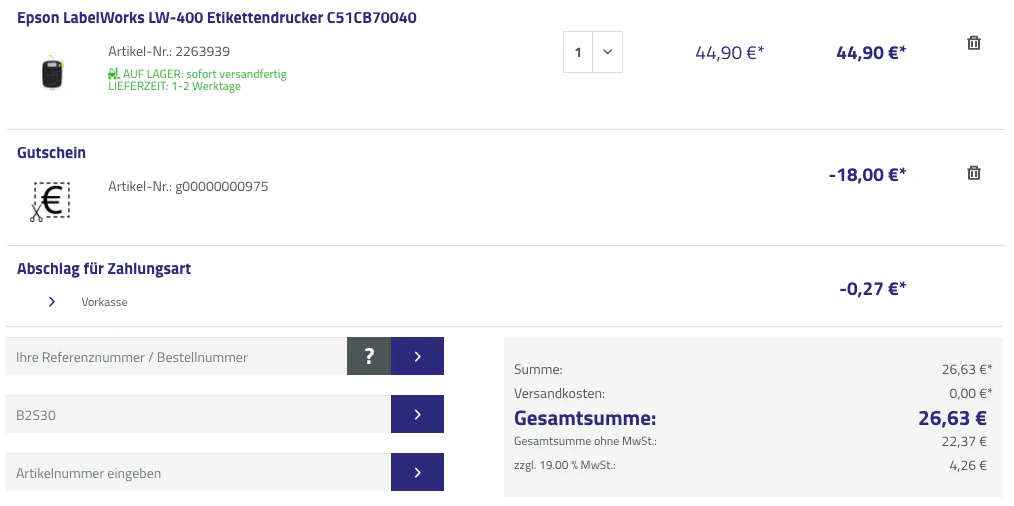The image size is (1014, 506).
Task: Open the quantity dropdown chevron
Action: point(607,52)
